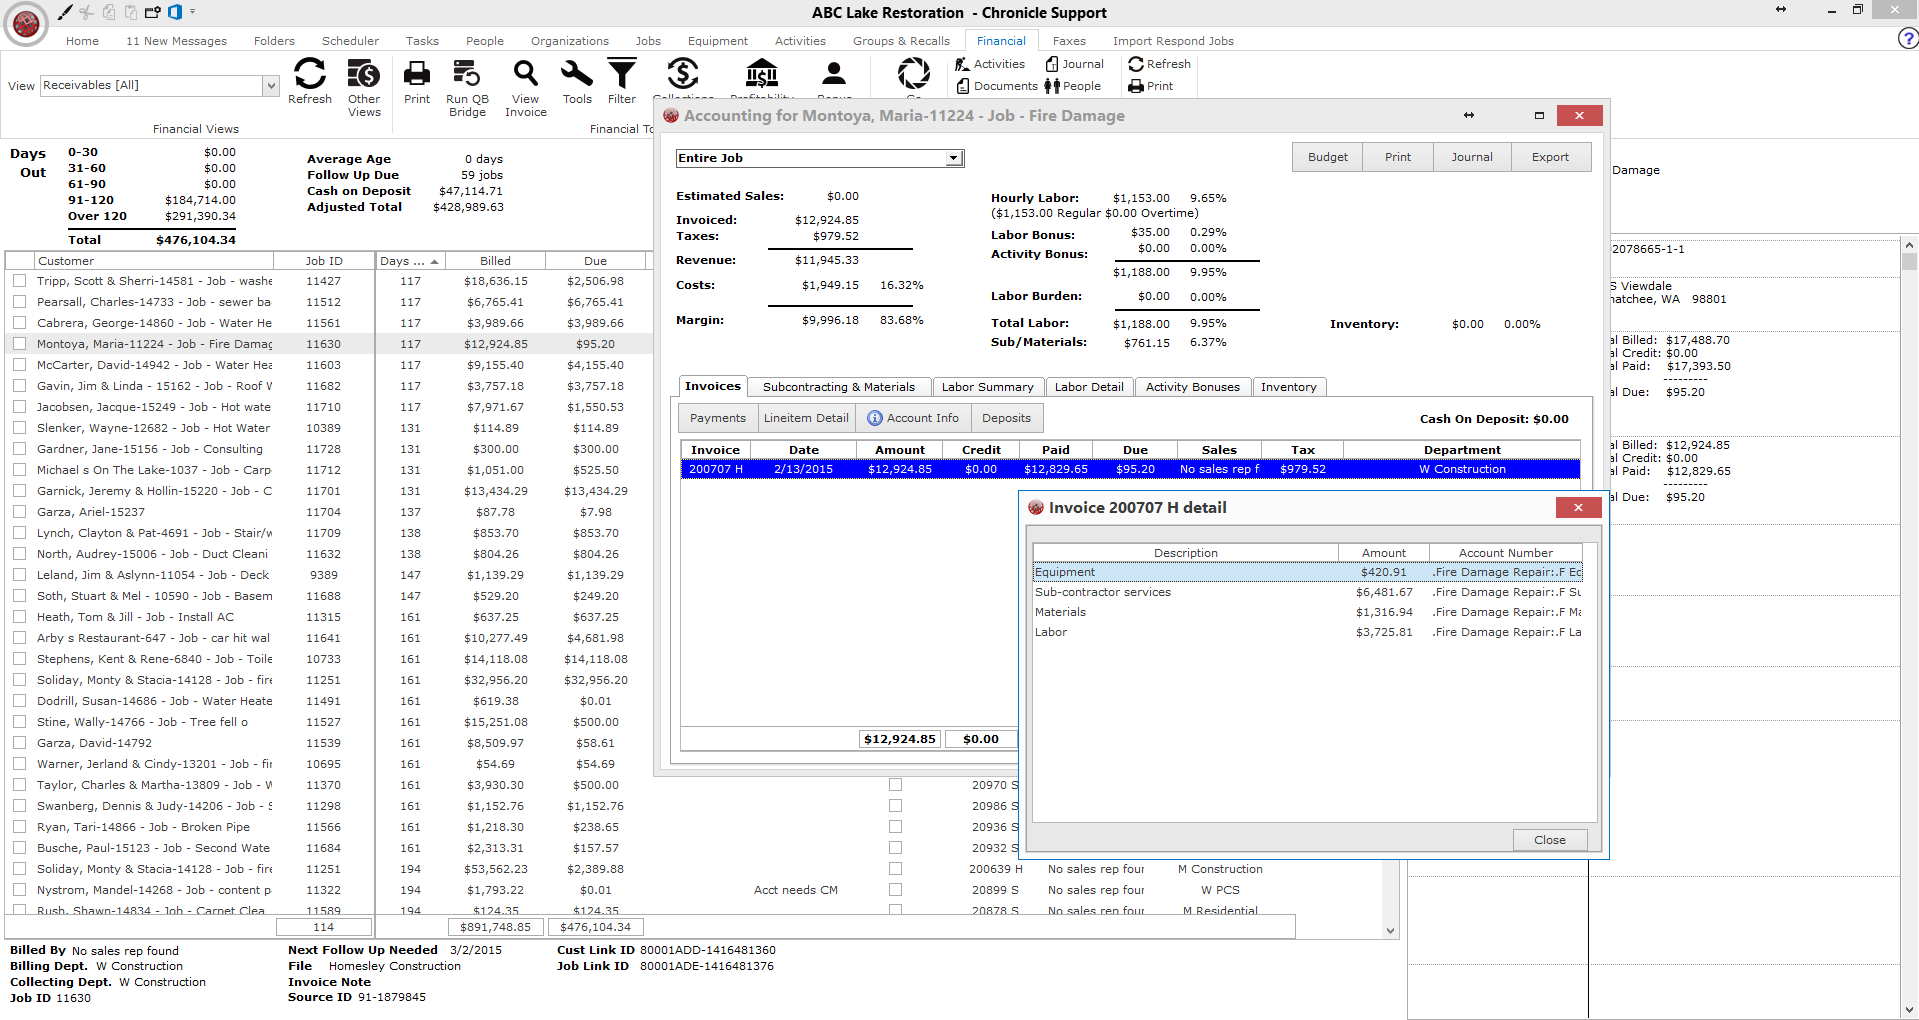Image resolution: width=1919 pixels, height=1020 pixels.
Task: Switch to the Labor Summary tab
Action: pos(987,387)
